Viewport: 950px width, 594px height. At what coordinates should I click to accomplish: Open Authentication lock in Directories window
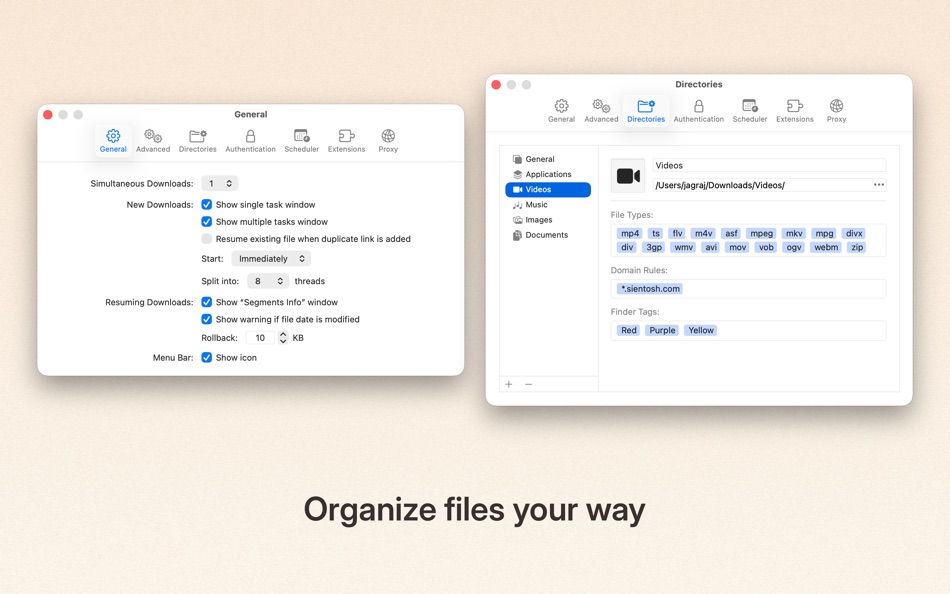click(x=699, y=111)
